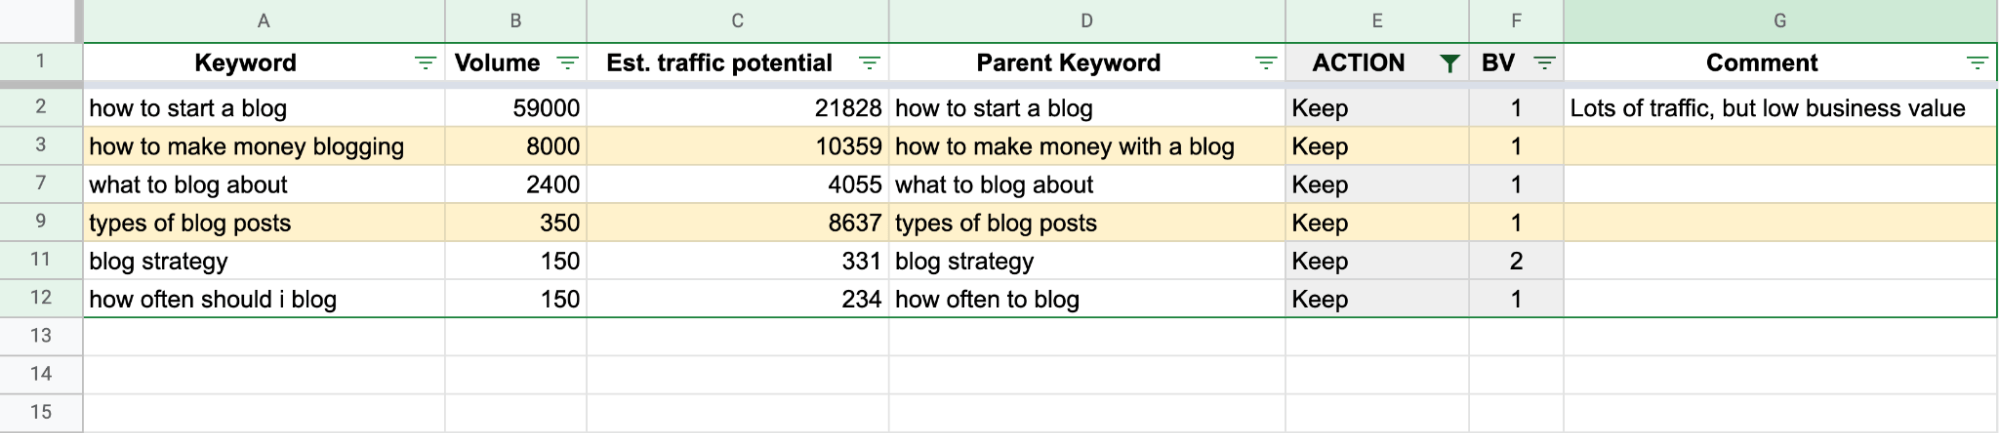Screen dimensions: 1999x434
Task: Open the Keyword column filter icon
Action: (x=425, y=64)
